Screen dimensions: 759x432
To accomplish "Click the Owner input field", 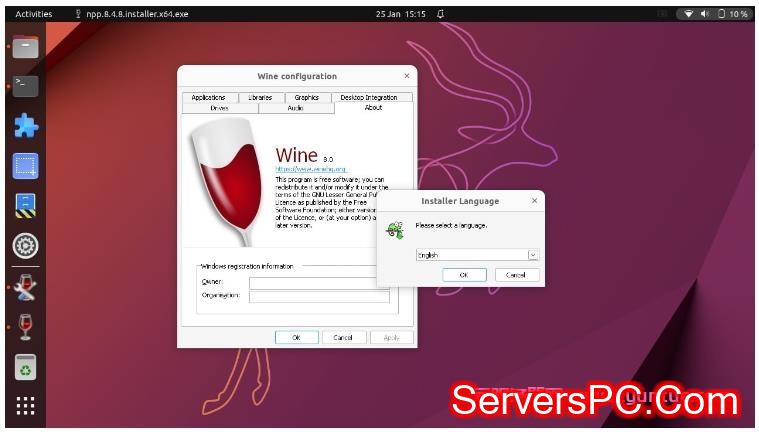I will click(x=319, y=283).
